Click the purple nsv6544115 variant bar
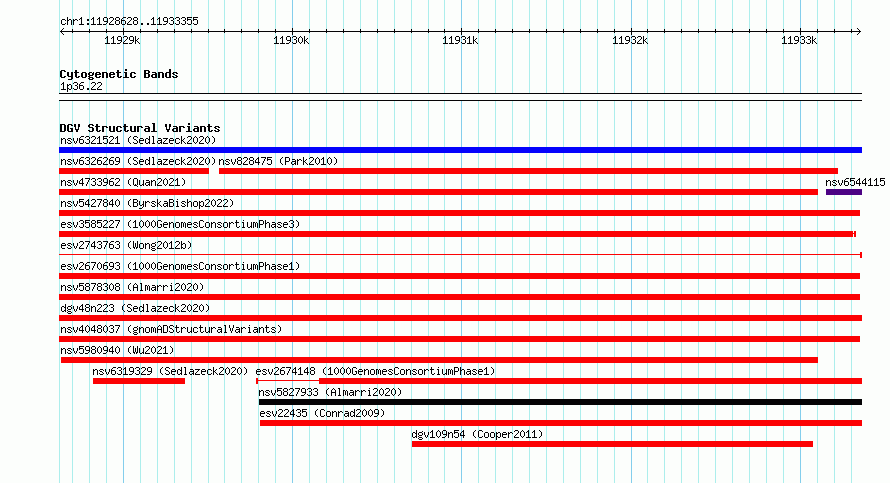 (x=844, y=192)
